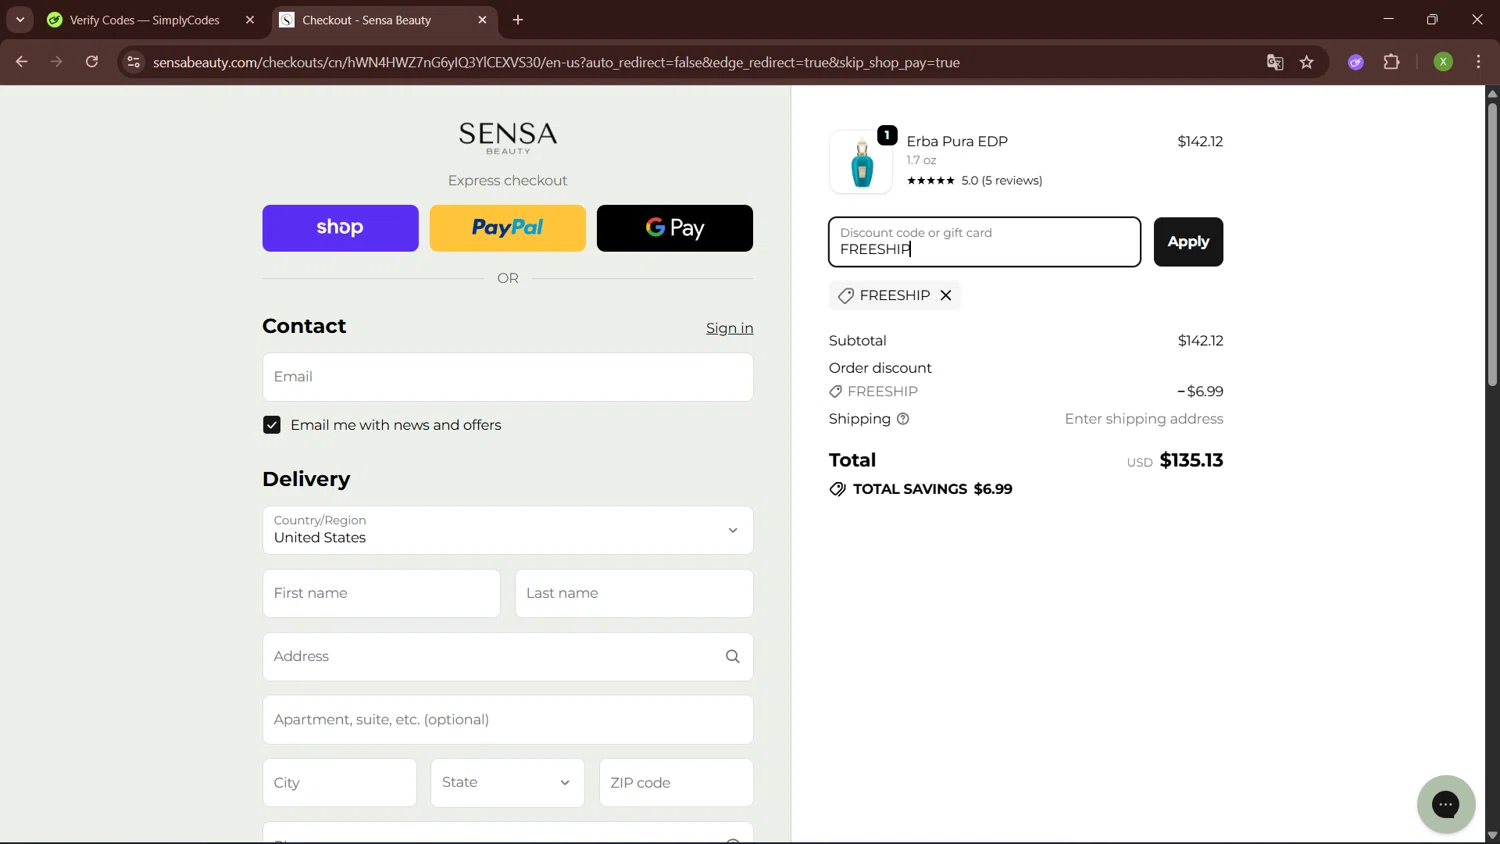Click the Sign in link
This screenshot has height=844, width=1500.
[730, 328]
